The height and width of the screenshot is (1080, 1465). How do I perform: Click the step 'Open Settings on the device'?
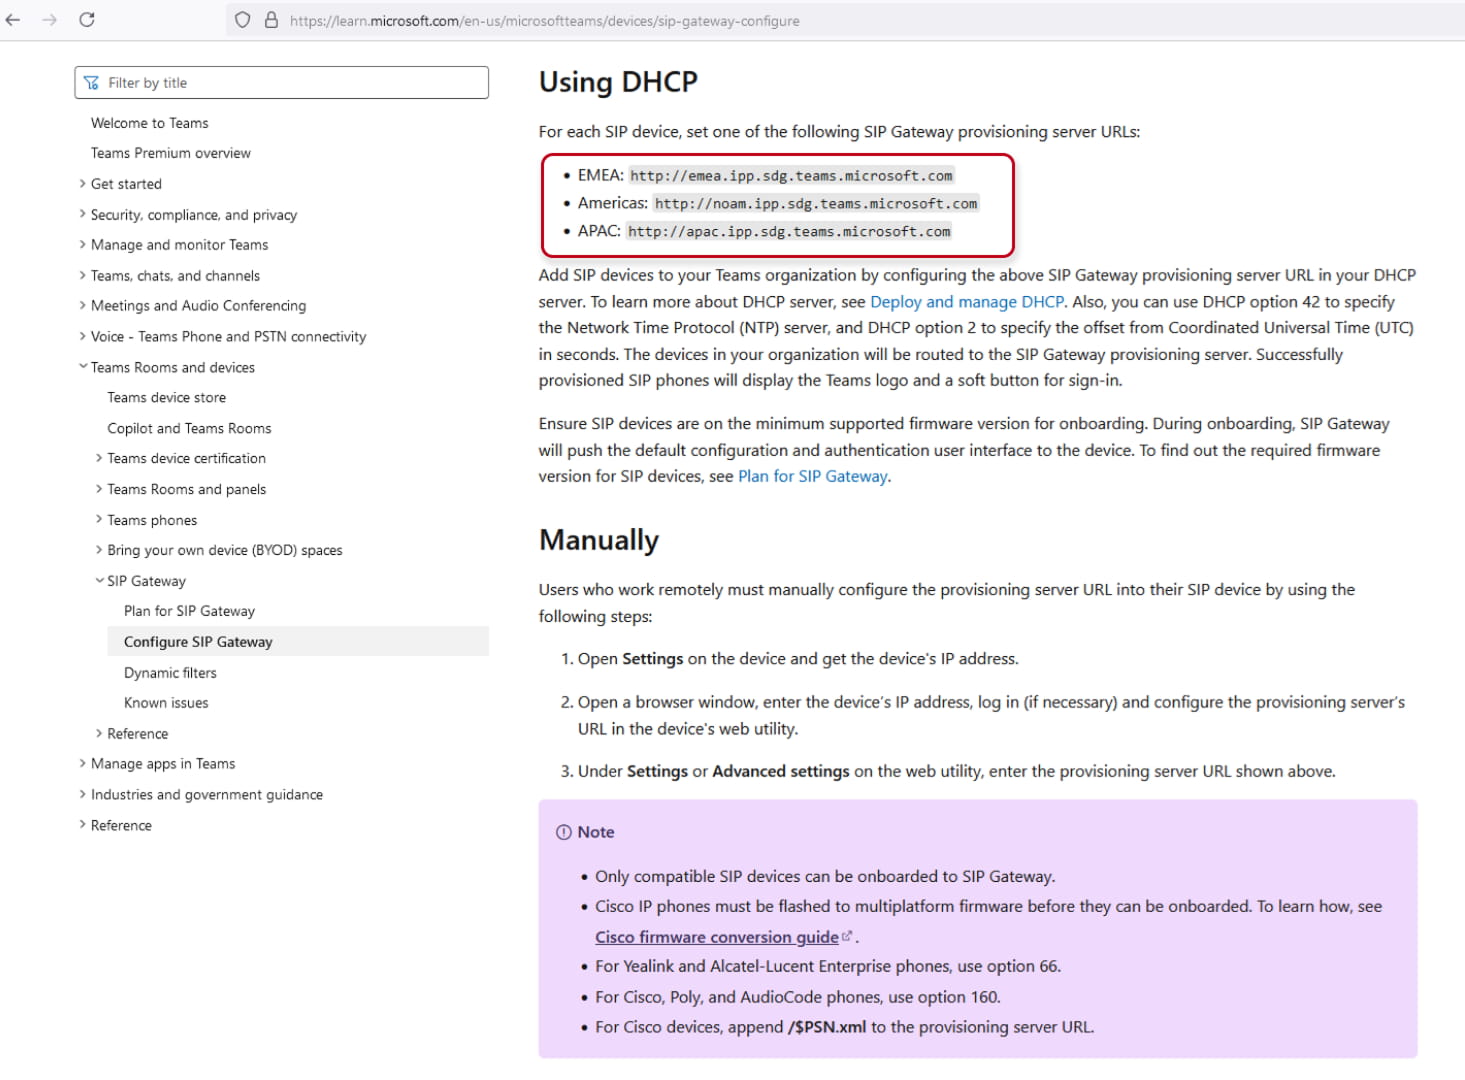[798, 659]
